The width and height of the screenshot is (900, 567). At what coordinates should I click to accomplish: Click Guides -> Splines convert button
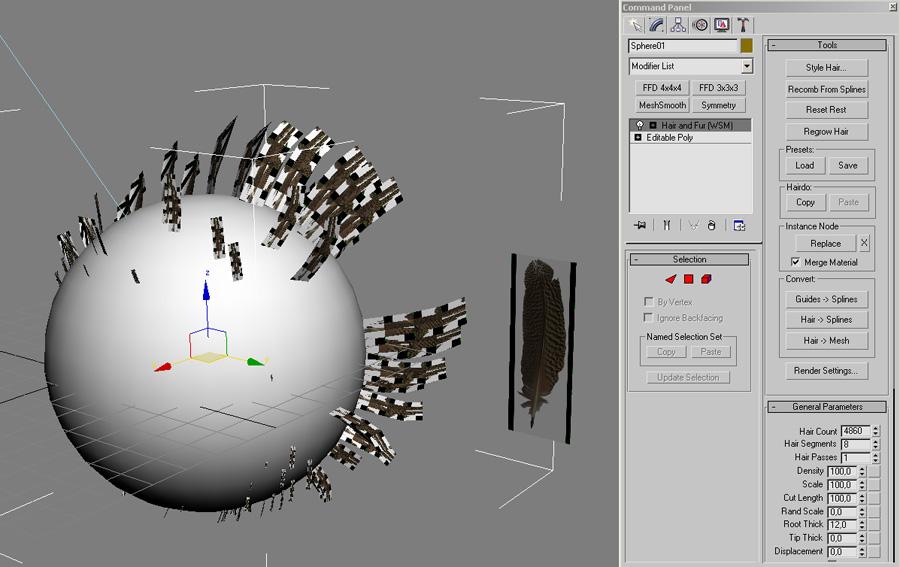tap(827, 299)
